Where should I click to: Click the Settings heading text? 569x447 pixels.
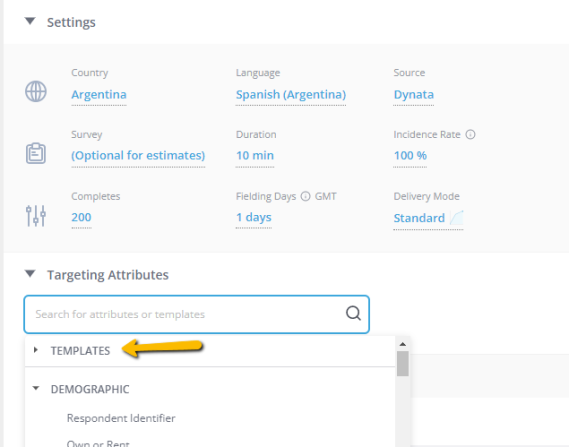point(71,22)
